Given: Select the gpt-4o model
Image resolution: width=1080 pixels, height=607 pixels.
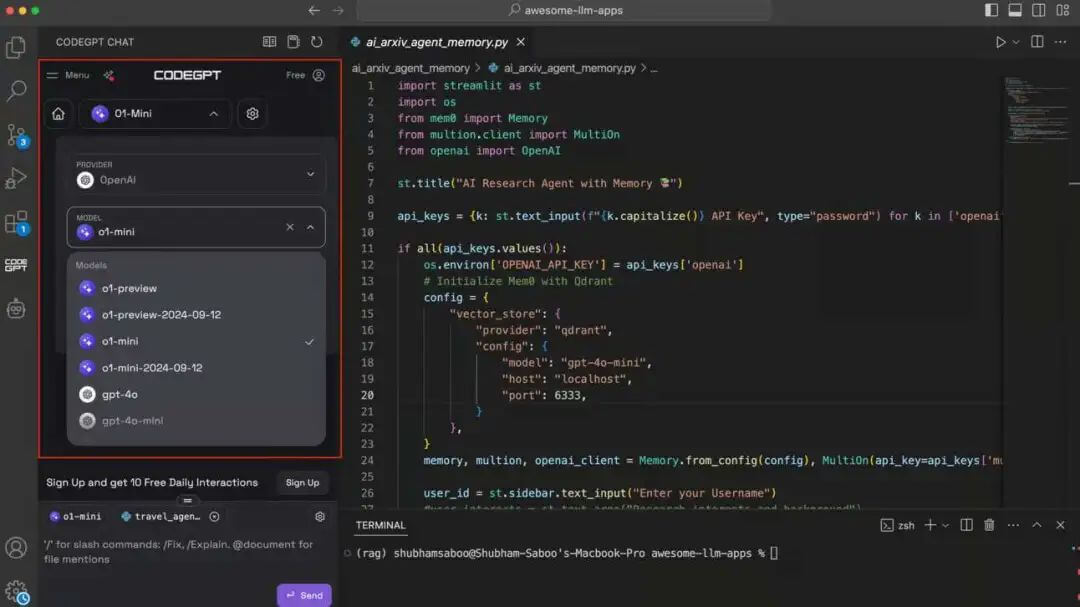Looking at the screenshot, I should pos(196,394).
